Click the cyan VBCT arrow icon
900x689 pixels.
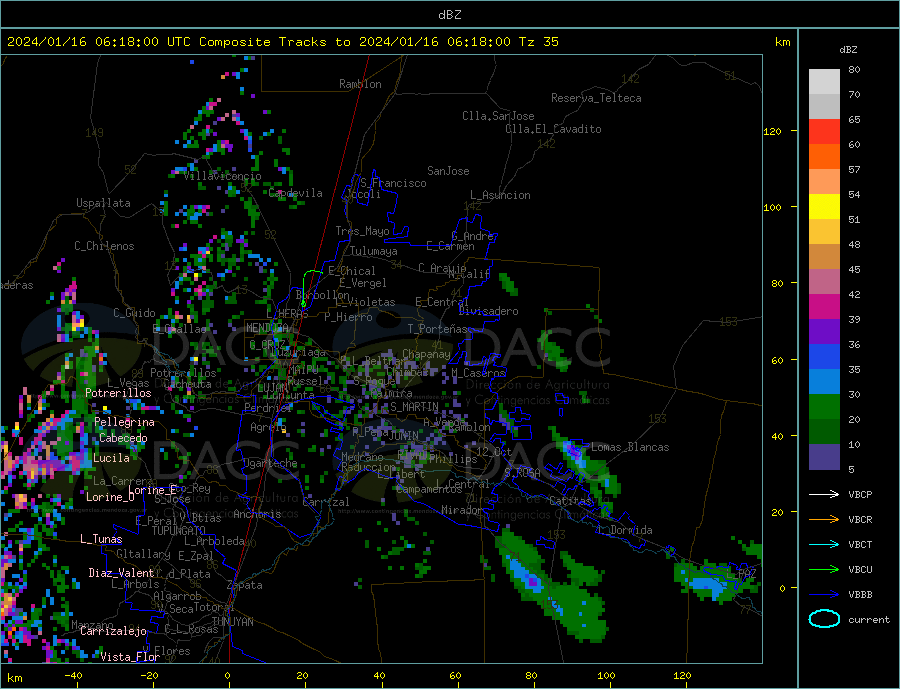[824, 544]
